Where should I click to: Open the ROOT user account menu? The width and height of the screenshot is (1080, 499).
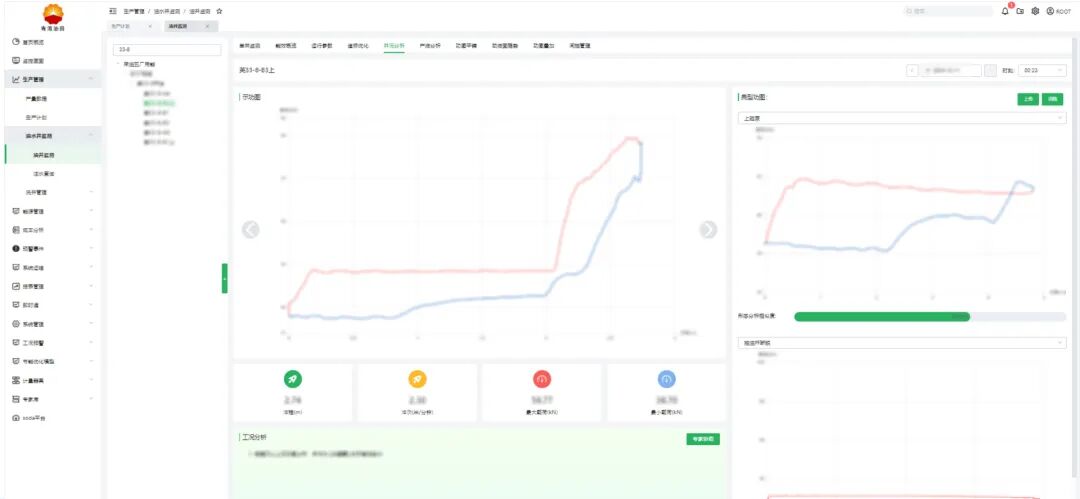pos(1058,12)
